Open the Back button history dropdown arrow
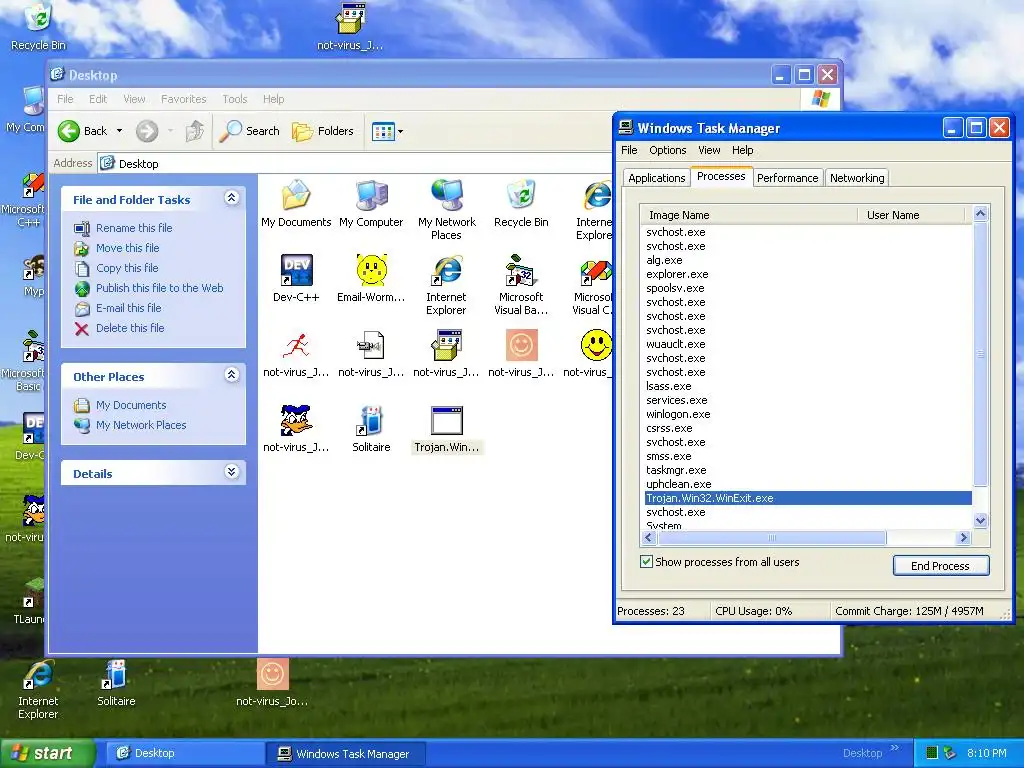Viewport: 1024px width, 768px height. (120, 131)
